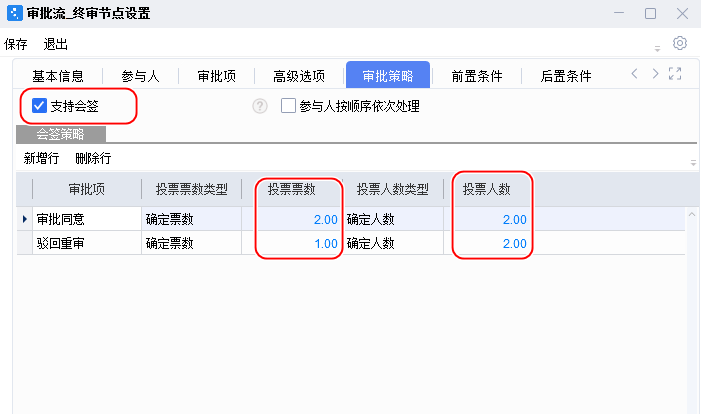
Task: Open the grid toolbar overflow dropdown
Action: pos(692,162)
